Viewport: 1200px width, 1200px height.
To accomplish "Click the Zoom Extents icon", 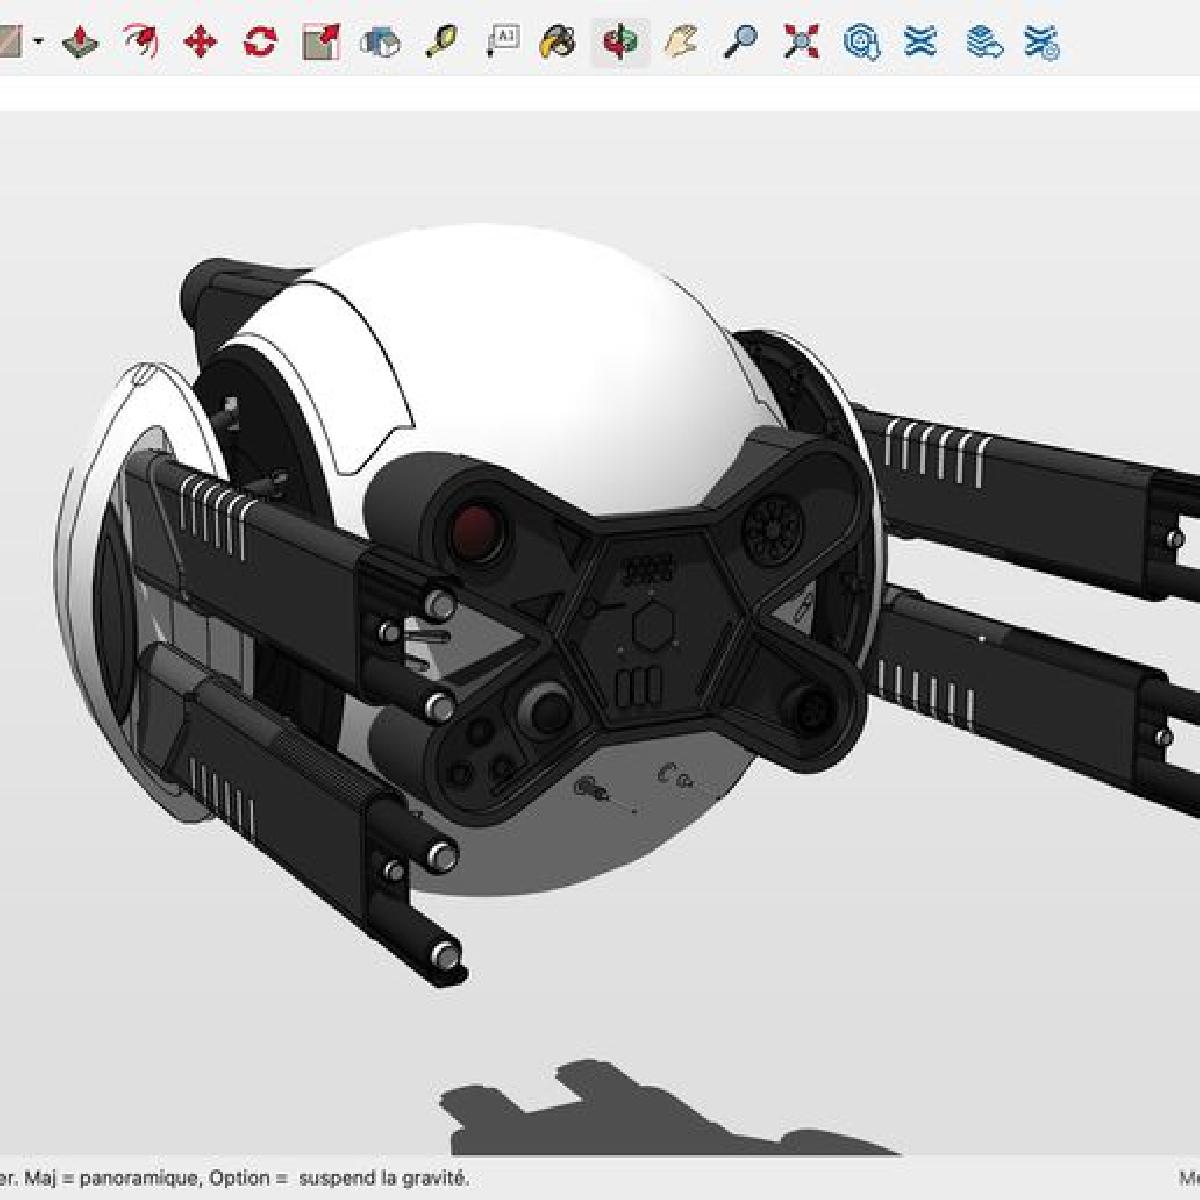I will click(801, 42).
